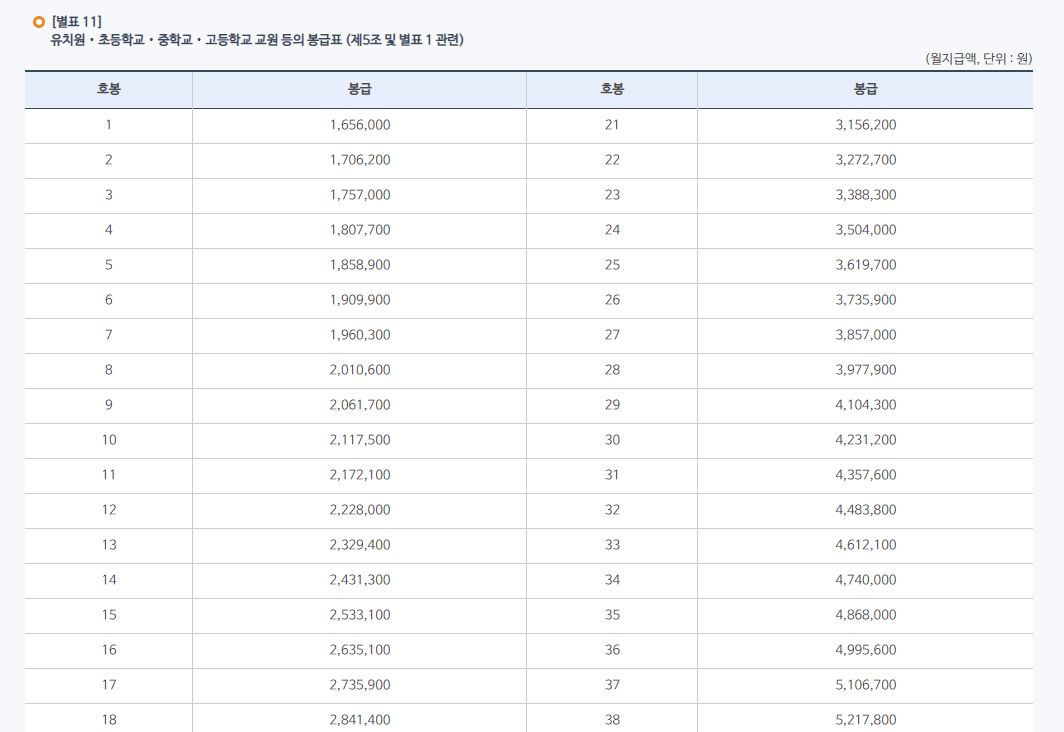Select salary cell 3,388,300

(865, 195)
